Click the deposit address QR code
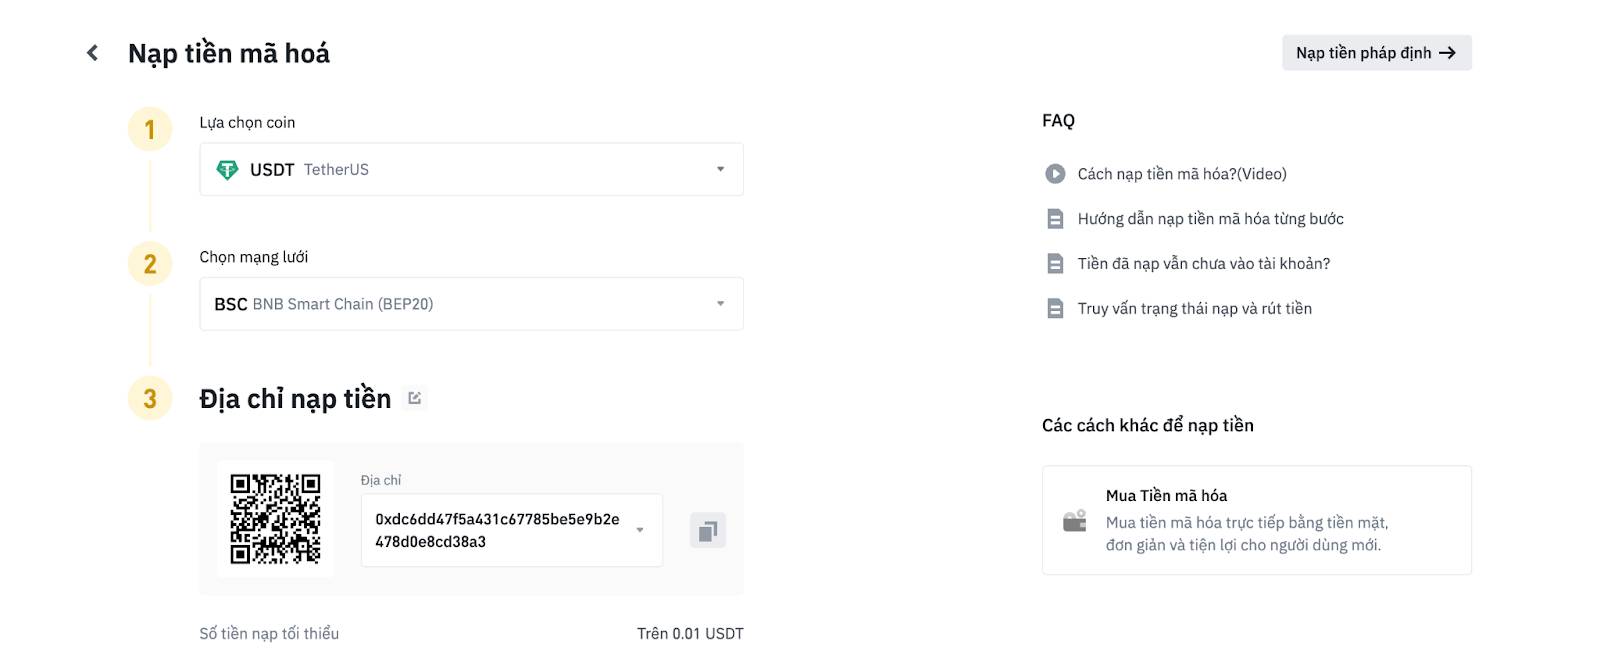Image resolution: width=1600 pixels, height=666 pixels. [x=275, y=519]
